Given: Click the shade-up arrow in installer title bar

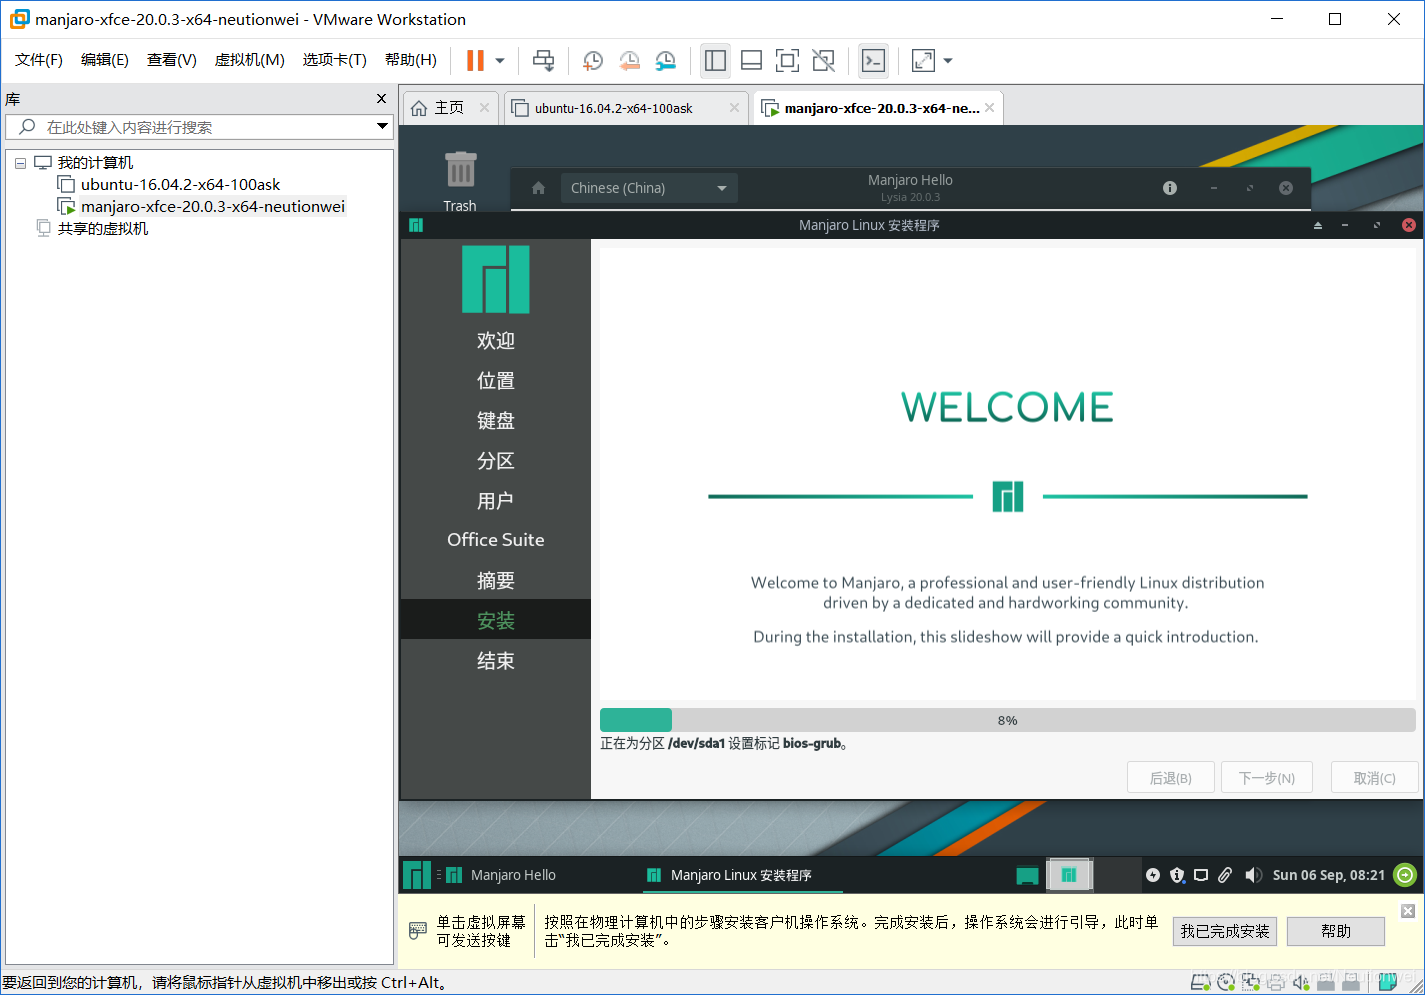Looking at the screenshot, I should click(1318, 225).
